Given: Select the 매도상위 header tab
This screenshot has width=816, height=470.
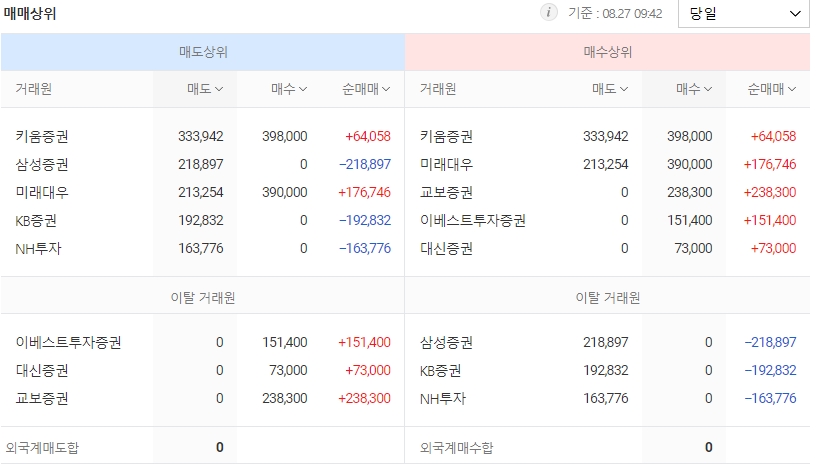Looking at the screenshot, I should (203, 52).
